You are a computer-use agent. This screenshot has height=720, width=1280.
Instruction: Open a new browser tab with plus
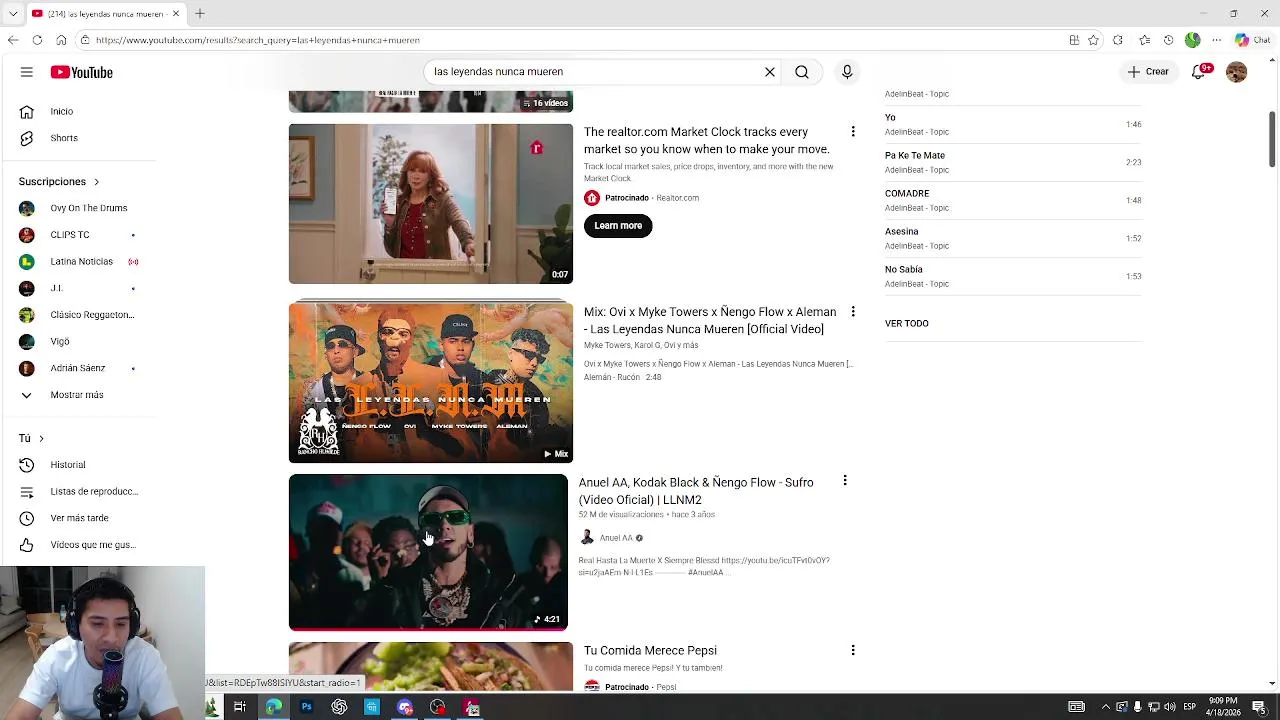(x=200, y=14)
